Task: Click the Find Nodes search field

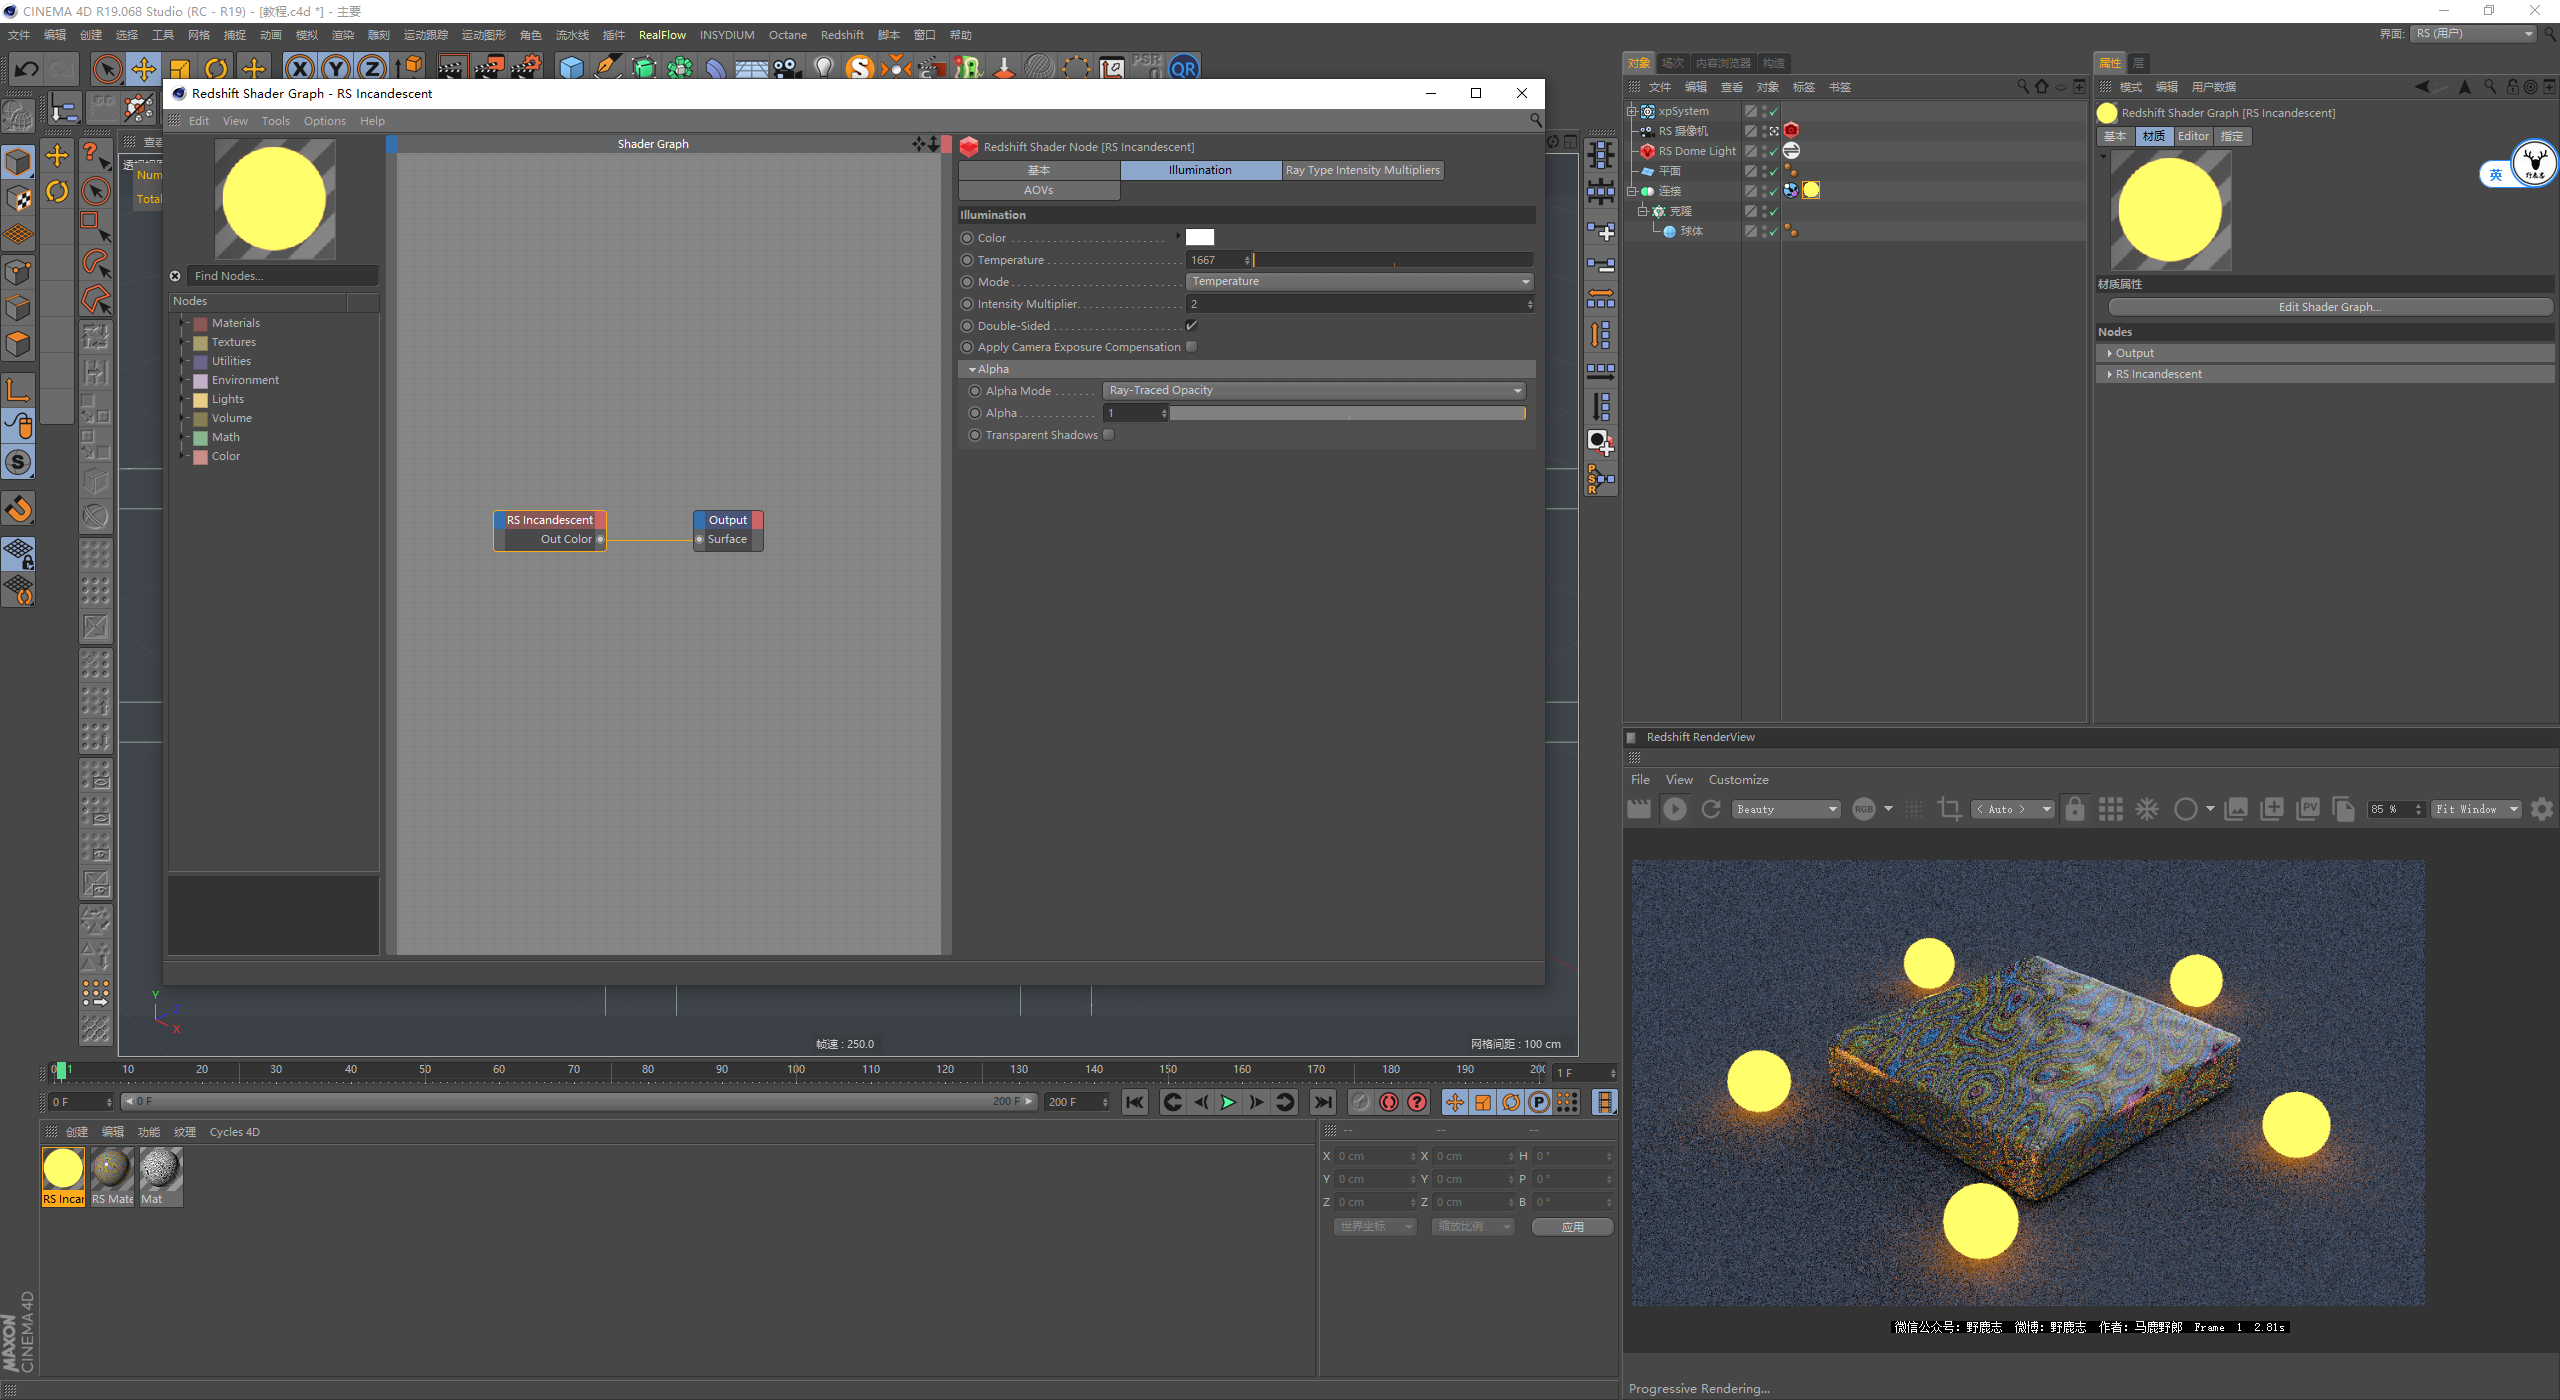Action: (280, 276)
